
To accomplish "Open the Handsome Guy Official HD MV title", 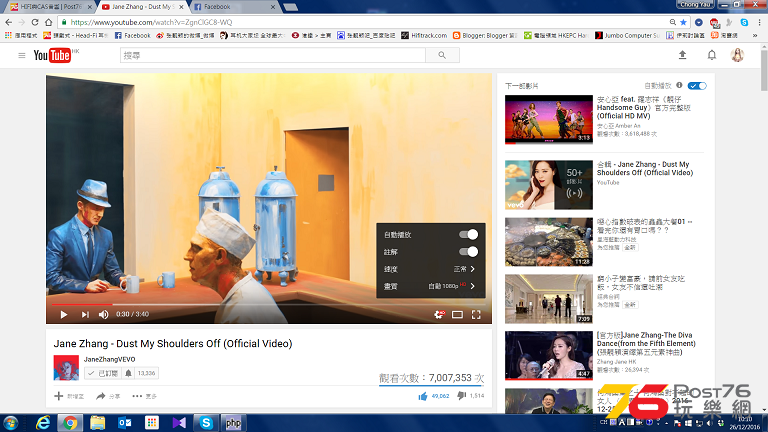I will (x=644, y=107).
